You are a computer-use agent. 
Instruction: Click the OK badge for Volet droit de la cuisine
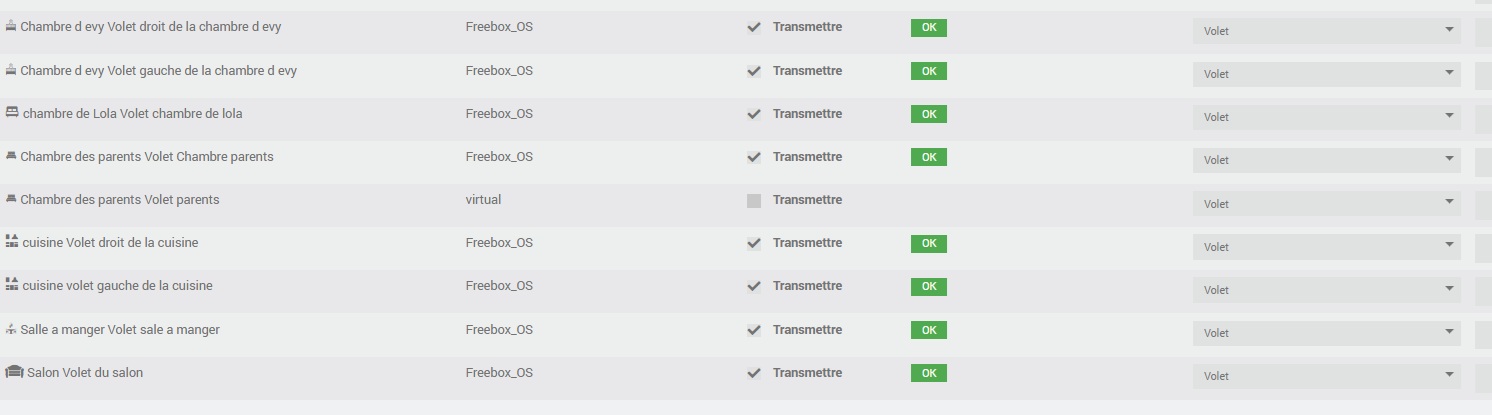(x=928, y=243)
